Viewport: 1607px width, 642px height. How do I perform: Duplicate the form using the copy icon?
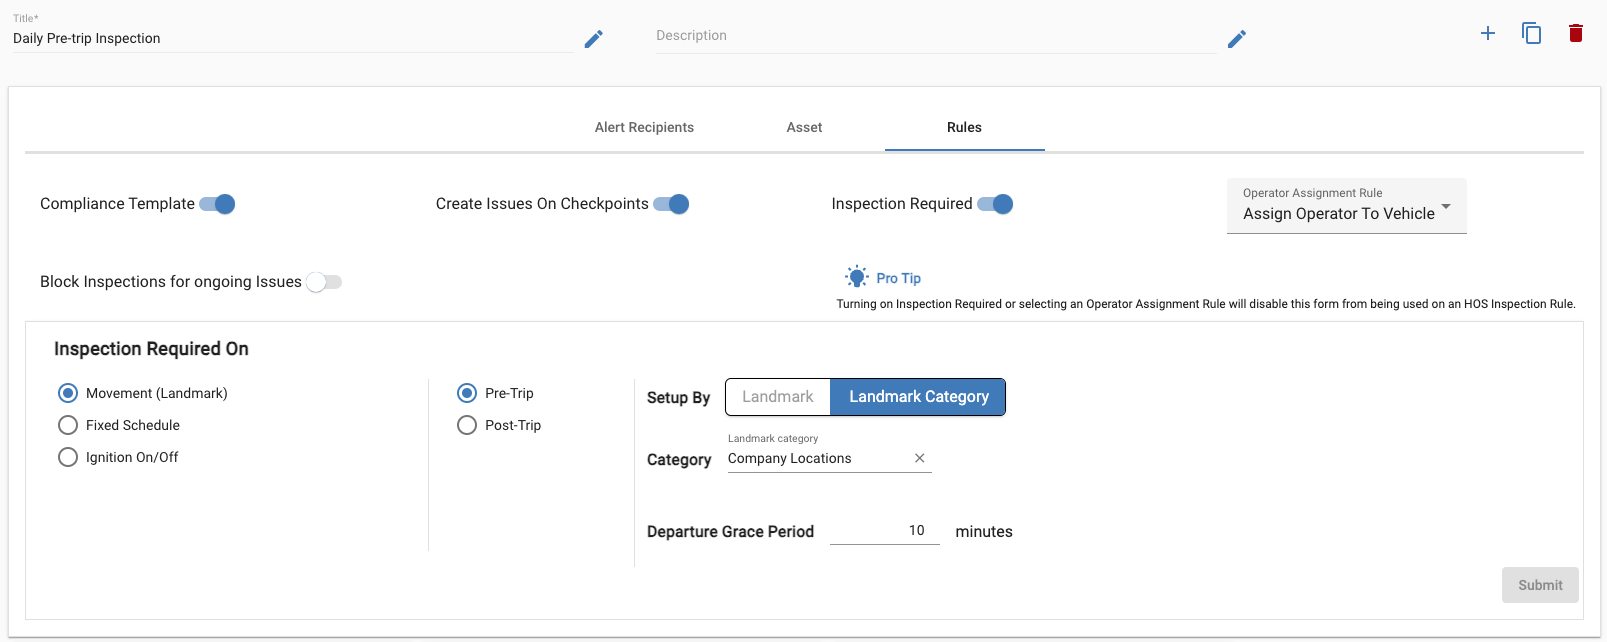point(1532,33)
